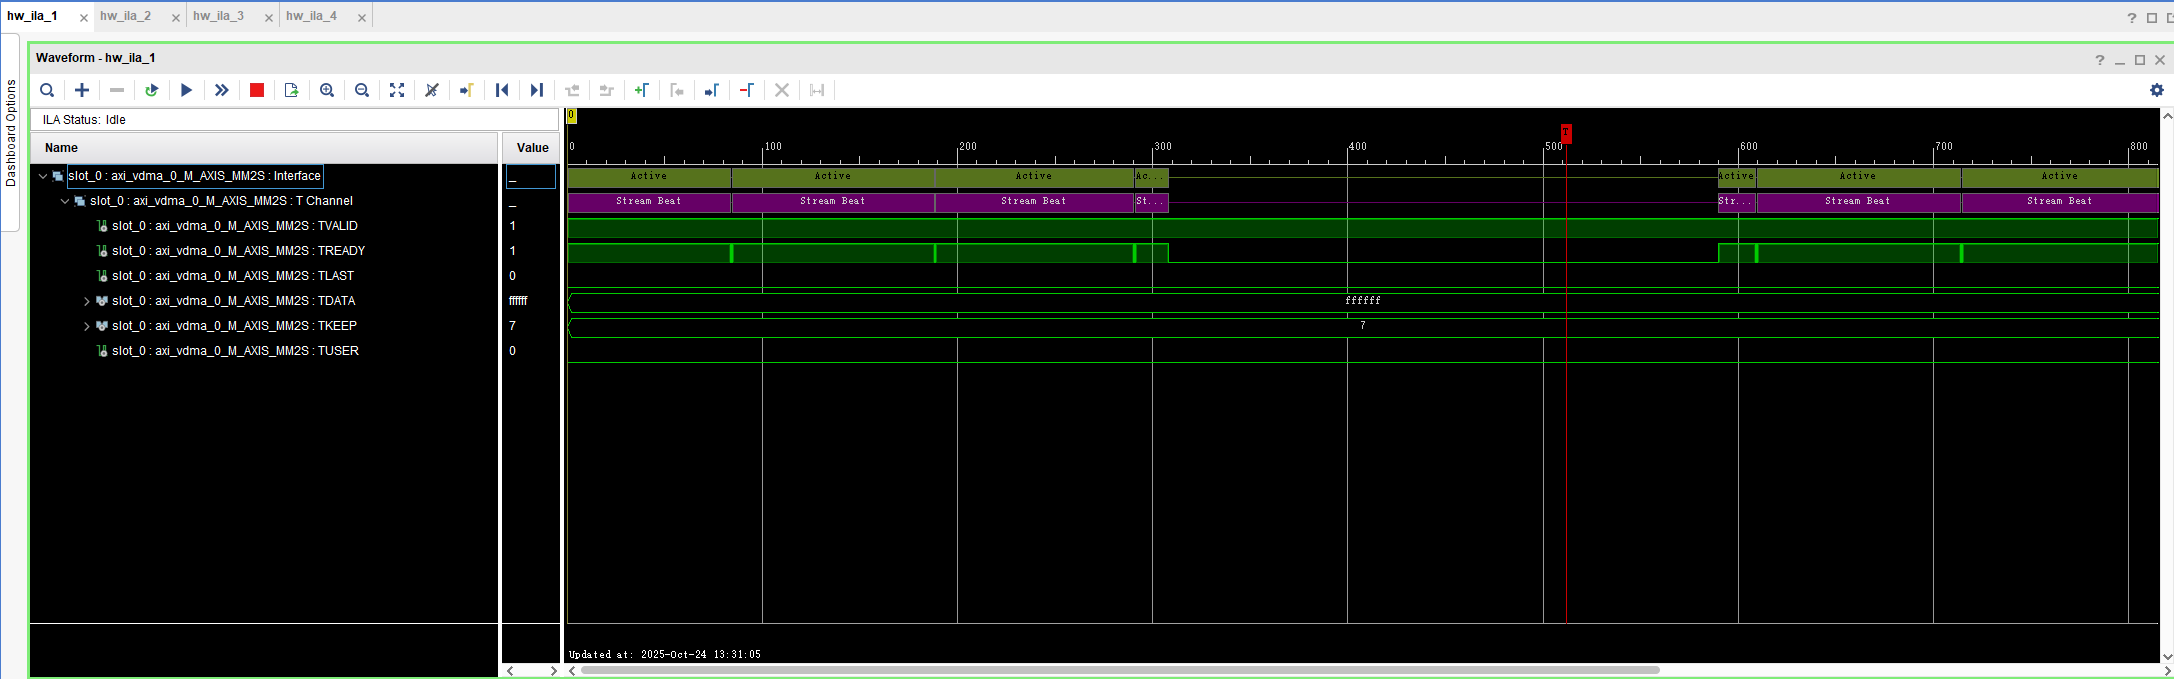The width and height of the screenshot is (2174, 679).
Task: Jump to previous transition icon
Action: click(x=572, y=90)
